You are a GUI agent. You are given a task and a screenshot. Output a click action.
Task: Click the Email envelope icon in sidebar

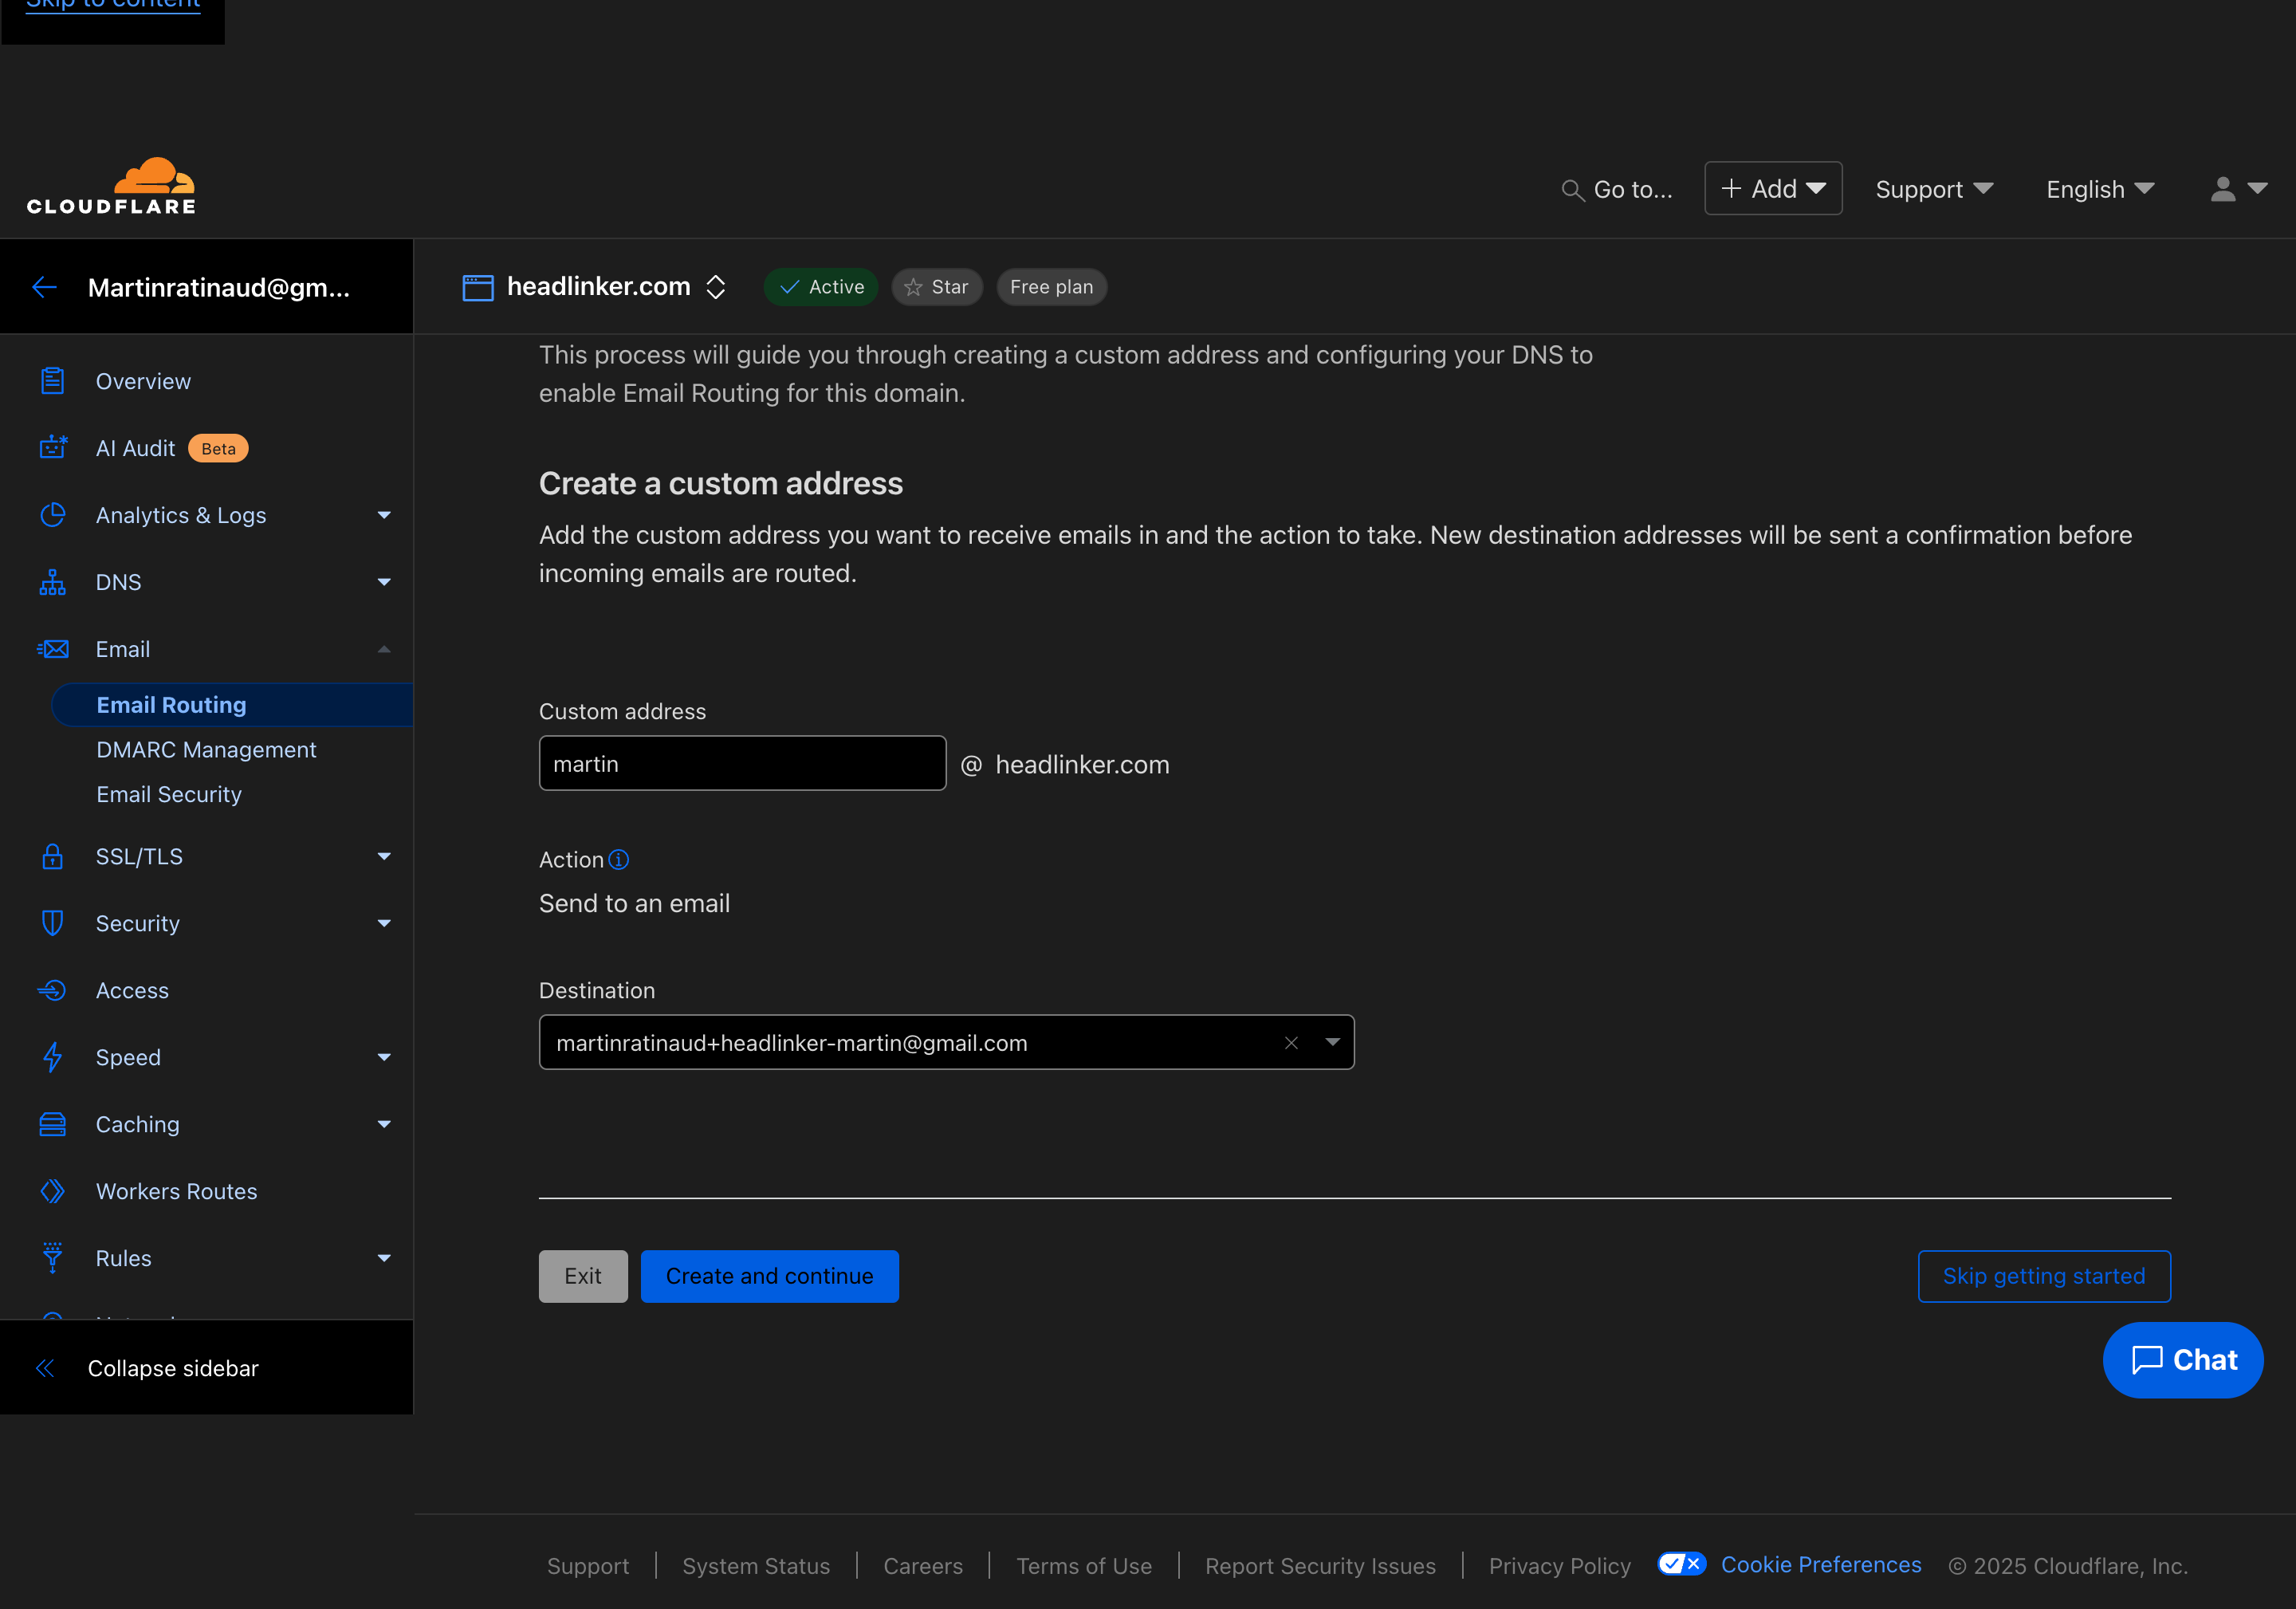point(52,649)
